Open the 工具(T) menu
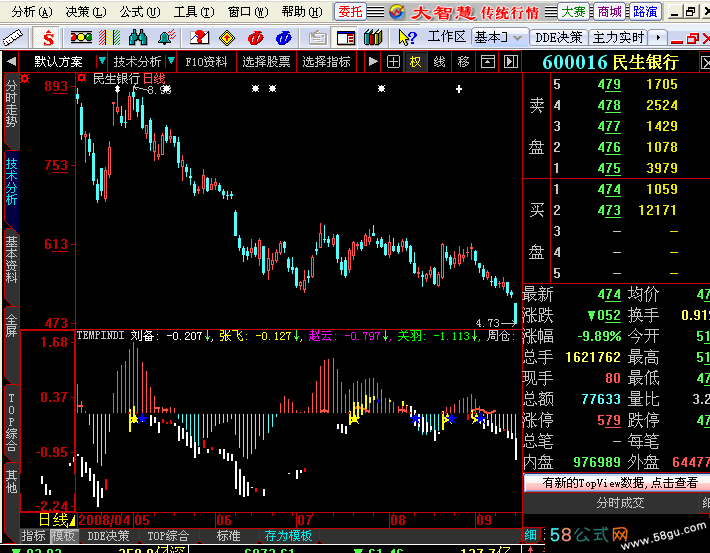This screenshot has height=553, width=710. point(194,12)
